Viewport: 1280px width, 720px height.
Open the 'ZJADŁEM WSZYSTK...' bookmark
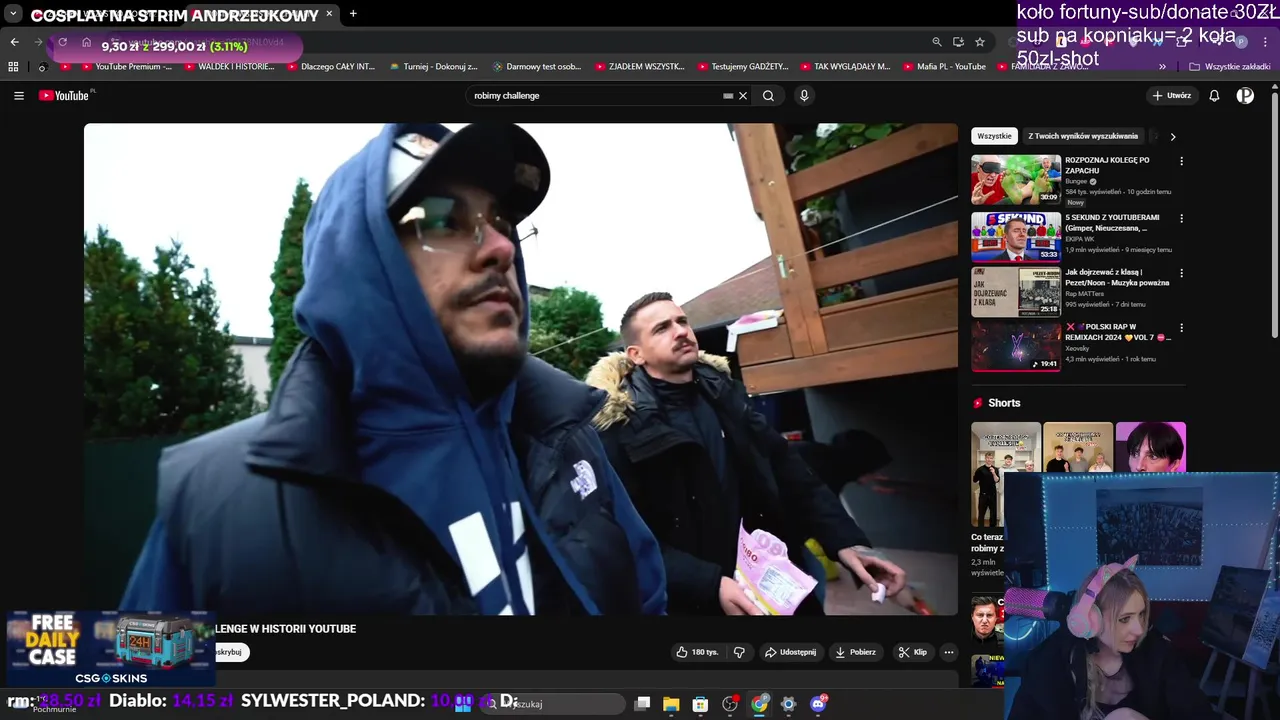click(640, 67)
